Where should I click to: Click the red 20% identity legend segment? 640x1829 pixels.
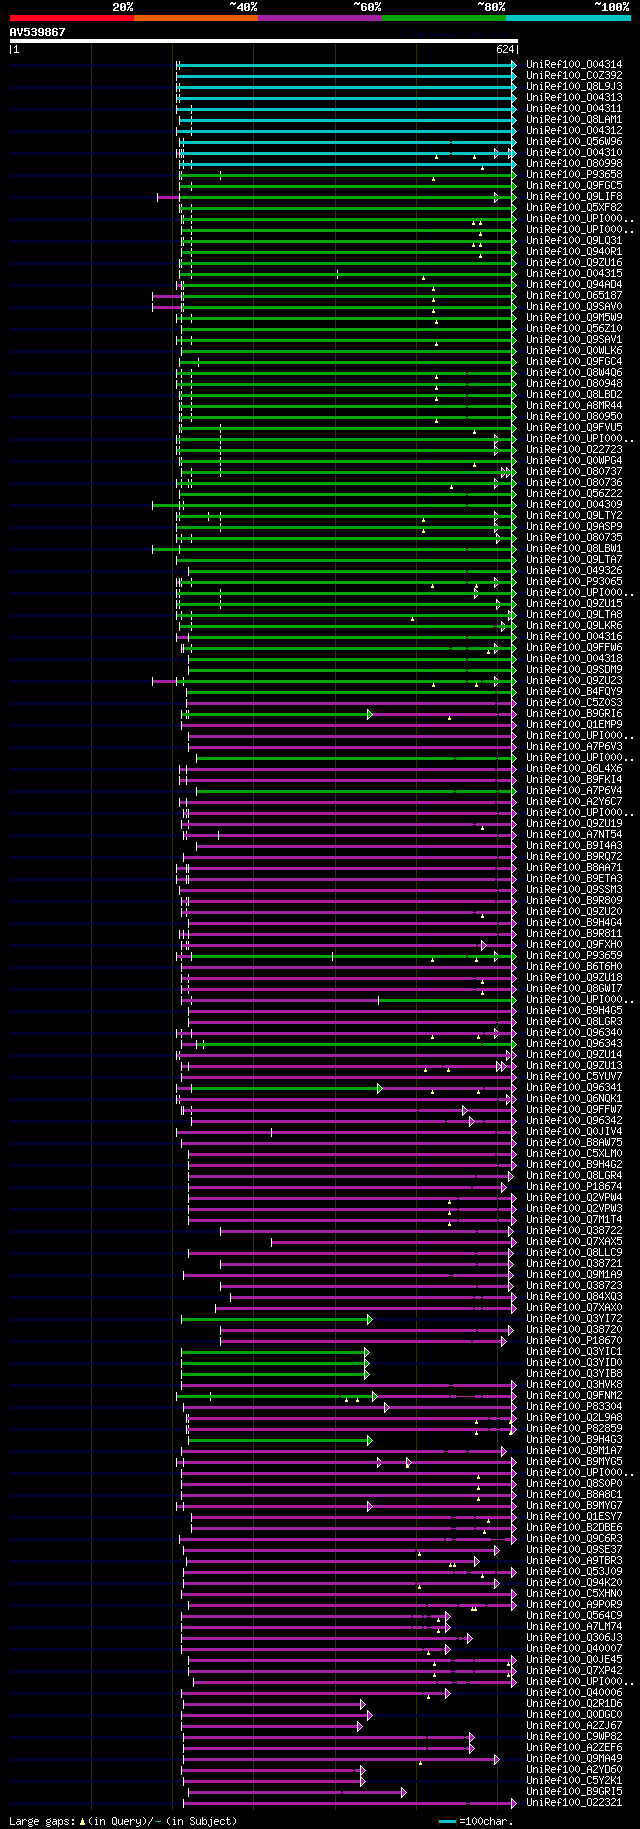[72, 18]
